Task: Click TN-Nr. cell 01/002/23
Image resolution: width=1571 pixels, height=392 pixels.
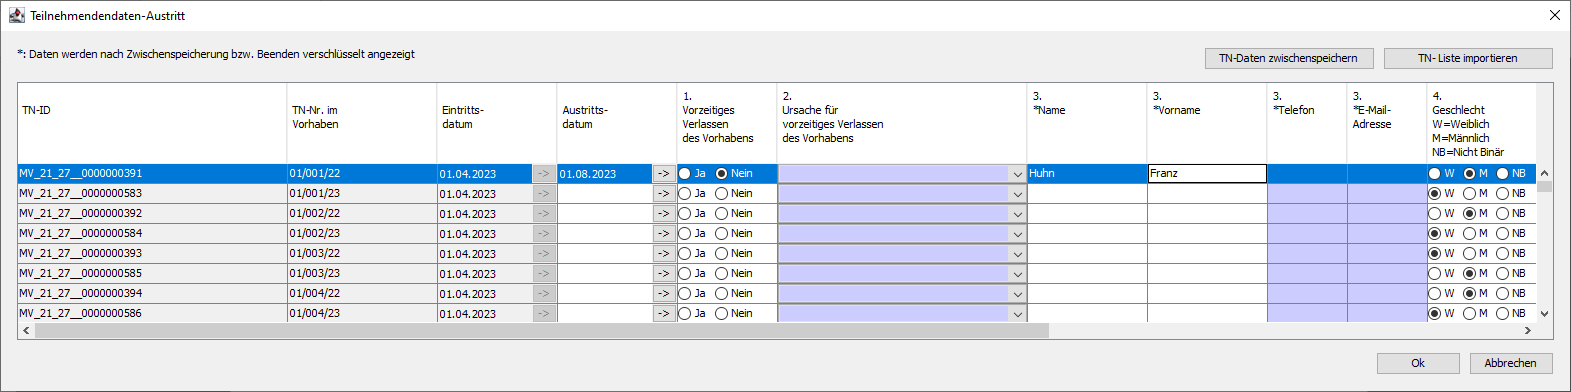Action: click(x=362, y=233)
